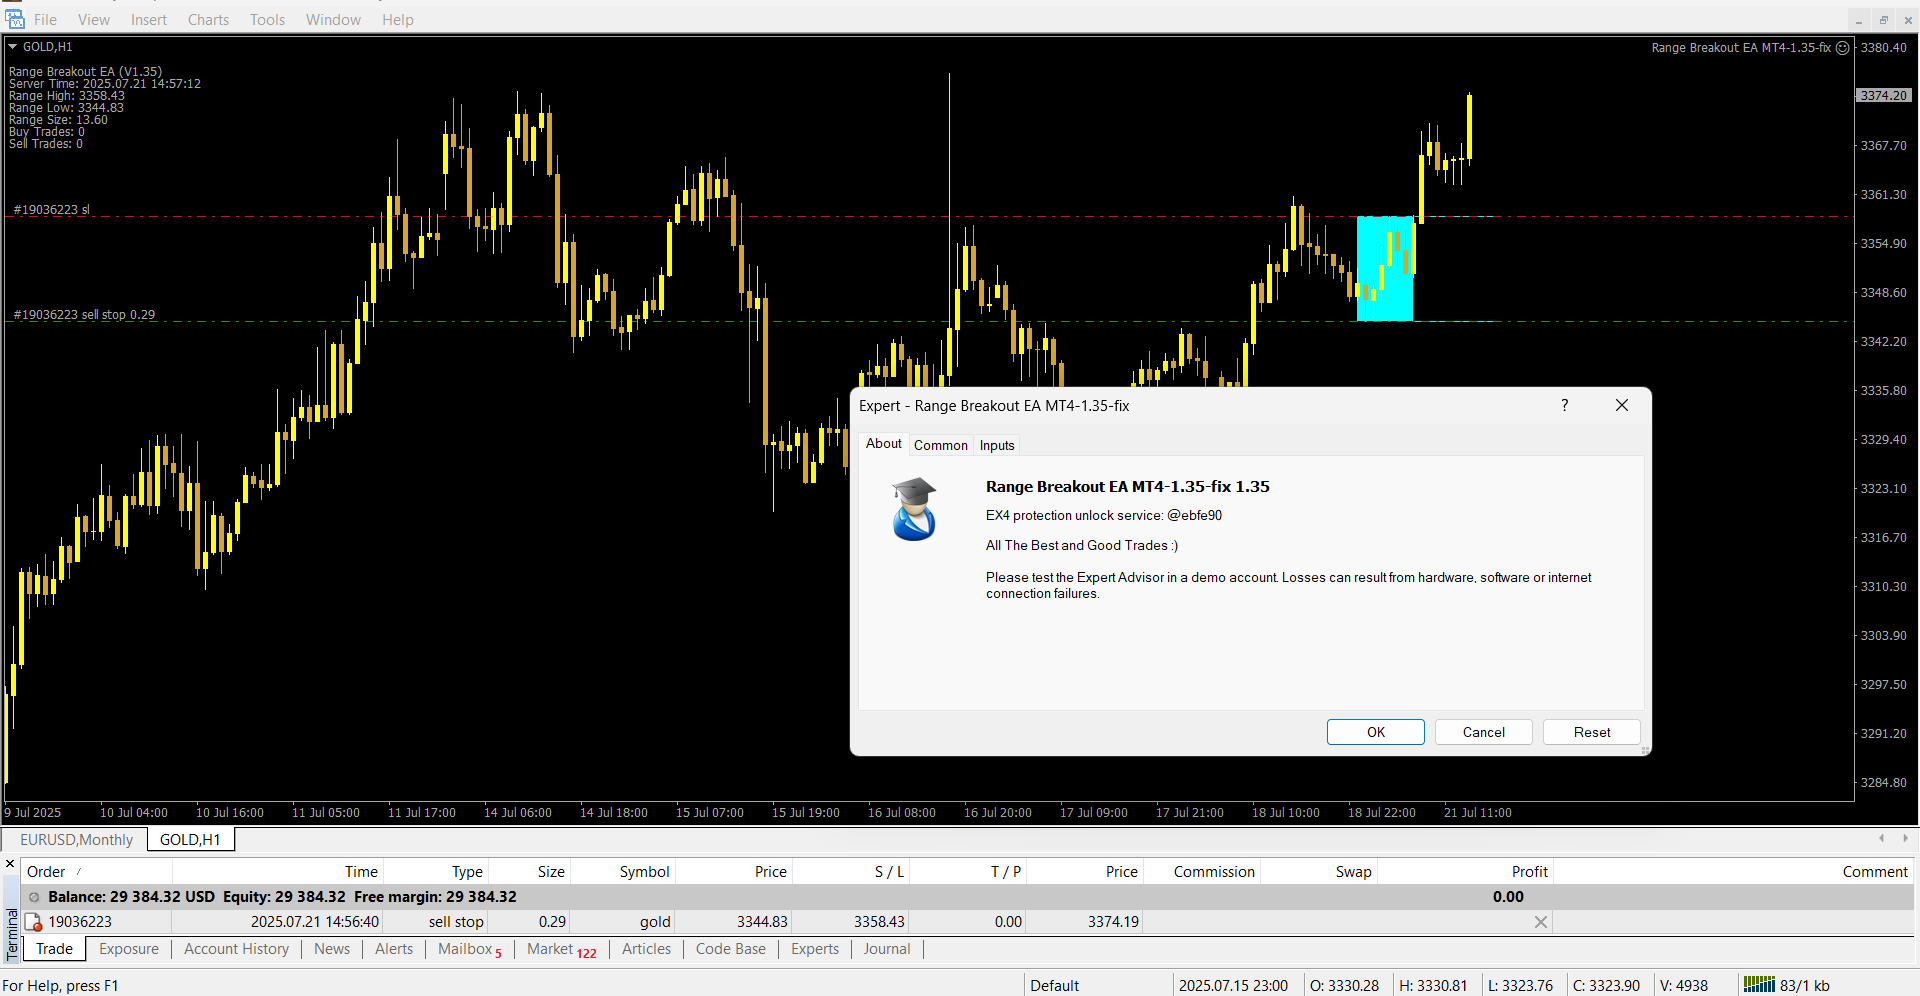
Task: Open the Exposure tab
Action: tap(129, 949)
